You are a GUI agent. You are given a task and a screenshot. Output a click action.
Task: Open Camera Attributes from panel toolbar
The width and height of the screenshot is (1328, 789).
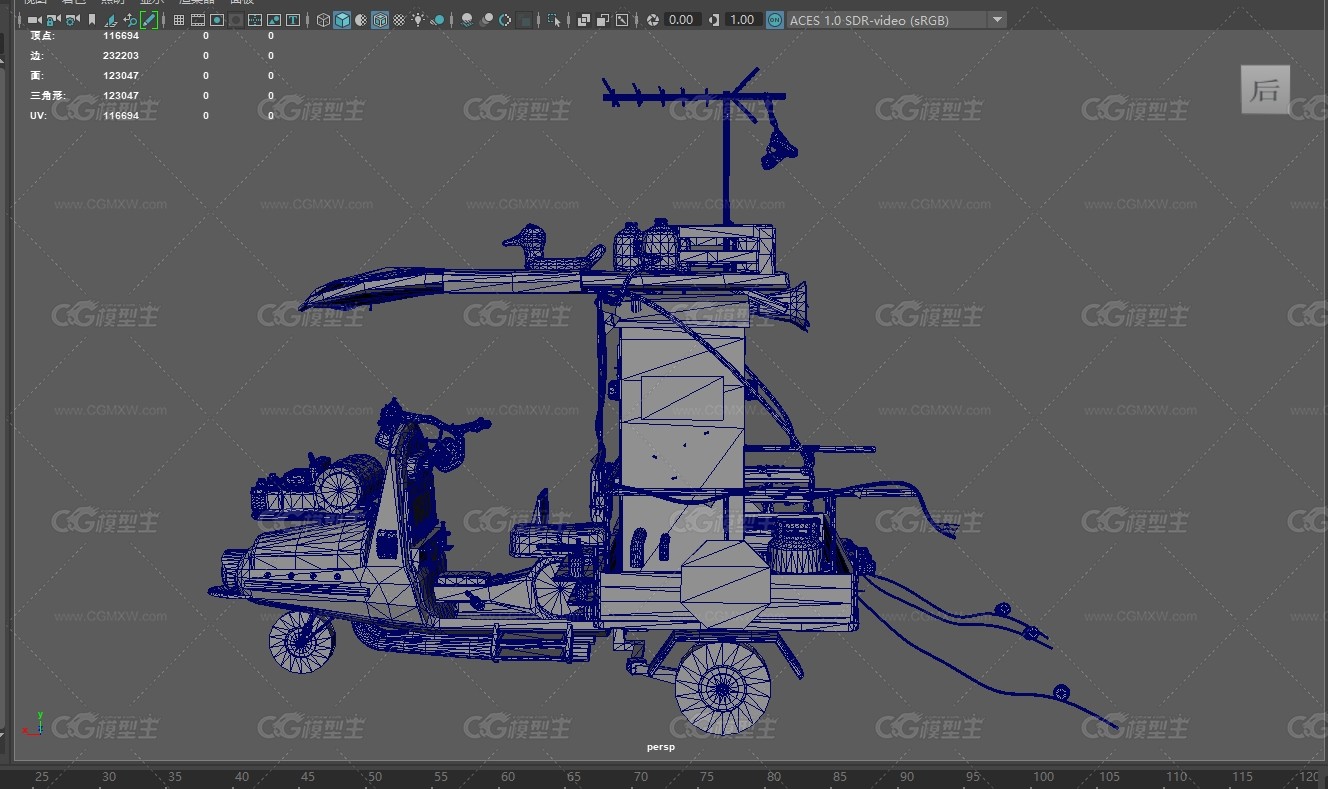point(72,20)
